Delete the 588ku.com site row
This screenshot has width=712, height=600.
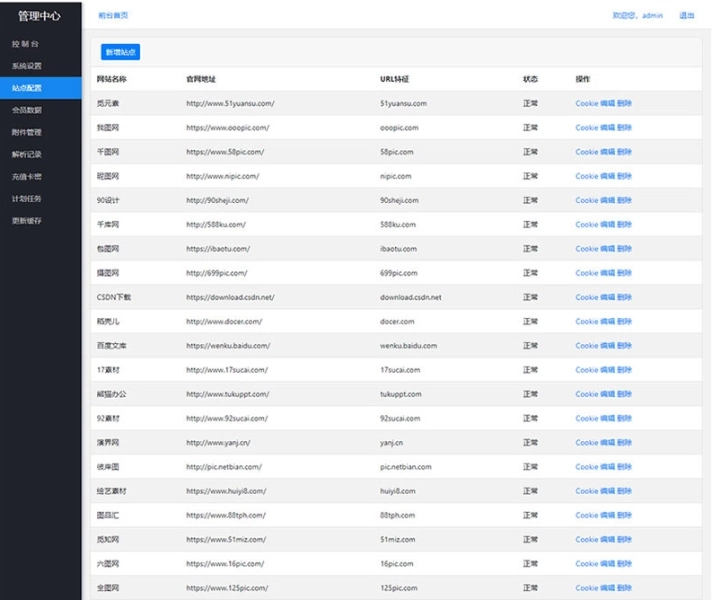[x=624, y=224]
